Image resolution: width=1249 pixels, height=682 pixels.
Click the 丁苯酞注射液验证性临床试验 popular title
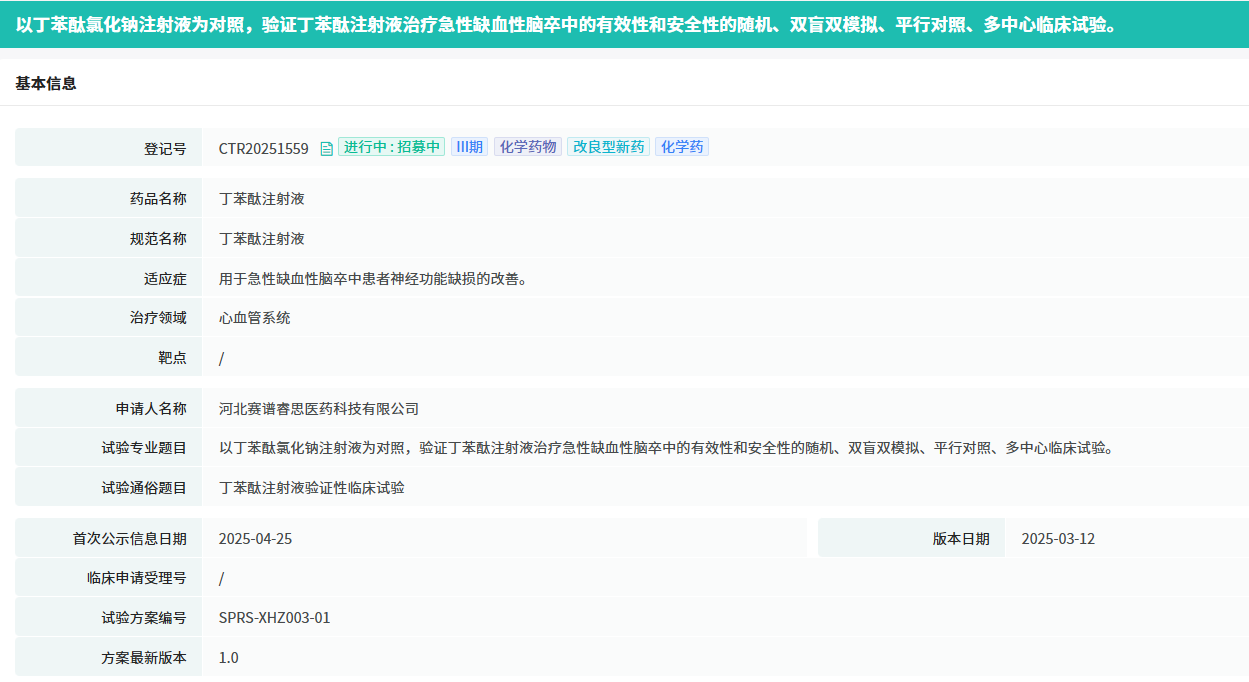pos(312,488)
